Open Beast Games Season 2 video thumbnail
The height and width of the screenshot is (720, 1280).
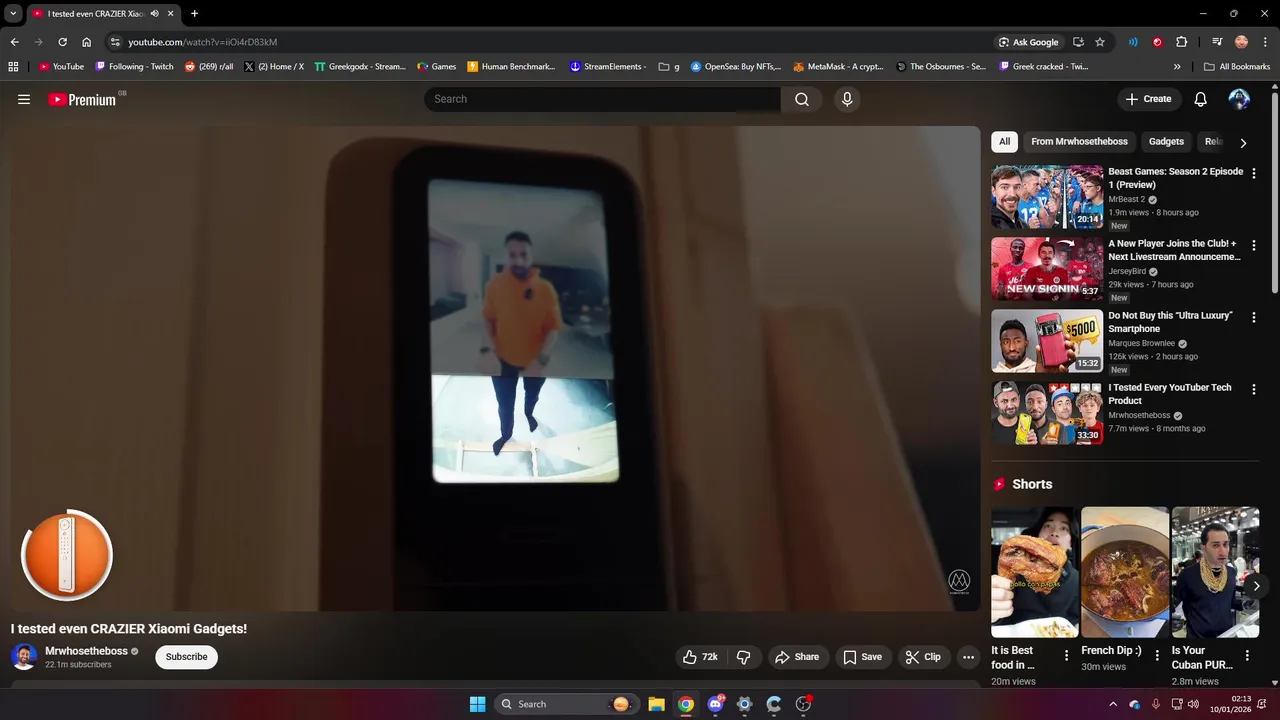coord(1047,197)
